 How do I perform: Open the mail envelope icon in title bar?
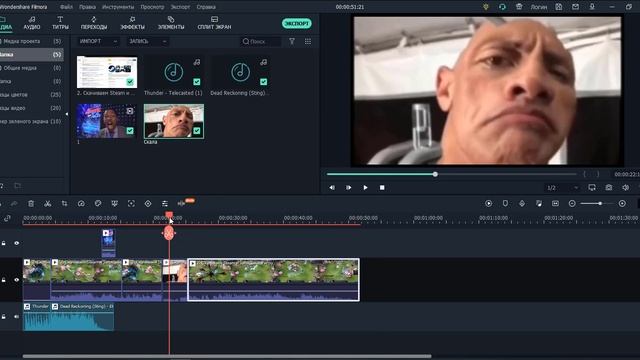click(575, 7)
